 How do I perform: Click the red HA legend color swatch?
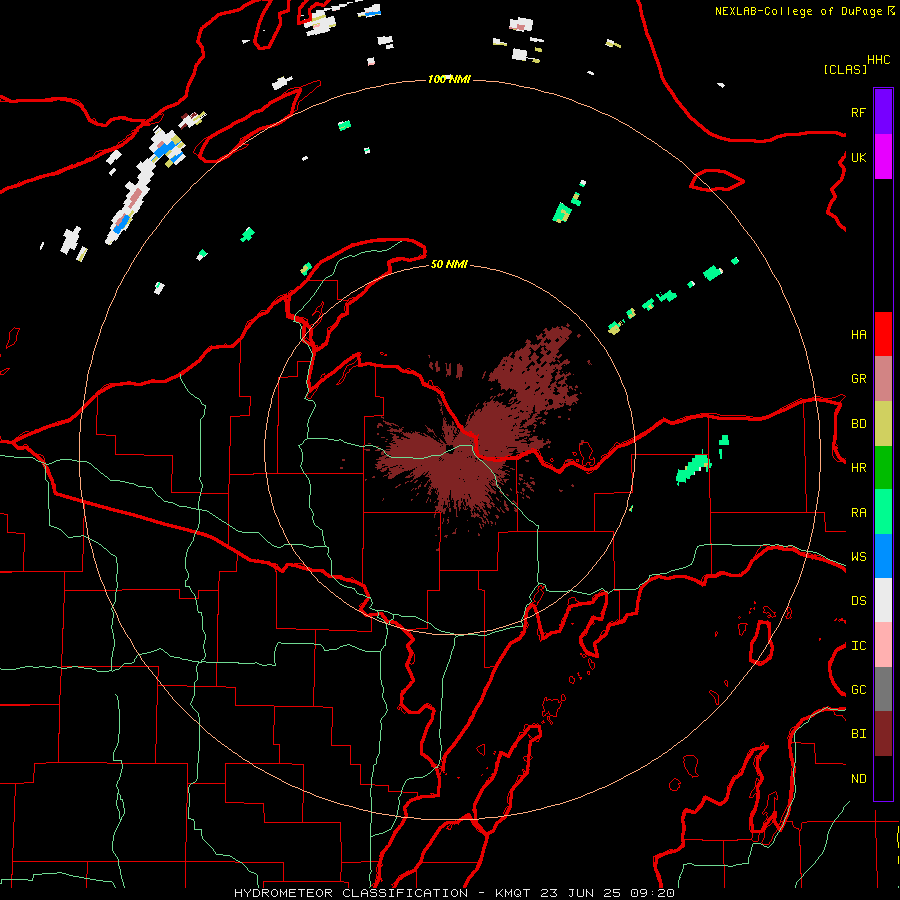pyautogui.click(x=883, y=334)
